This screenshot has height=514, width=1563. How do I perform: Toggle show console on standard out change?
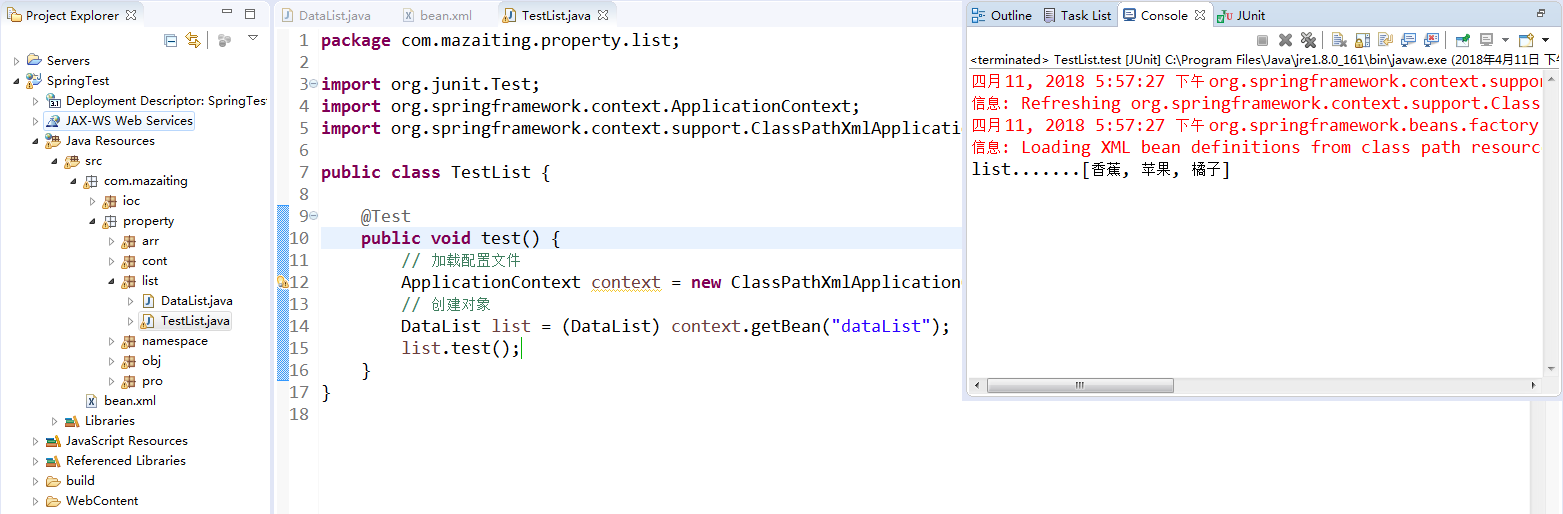(x=1408, y=40)
